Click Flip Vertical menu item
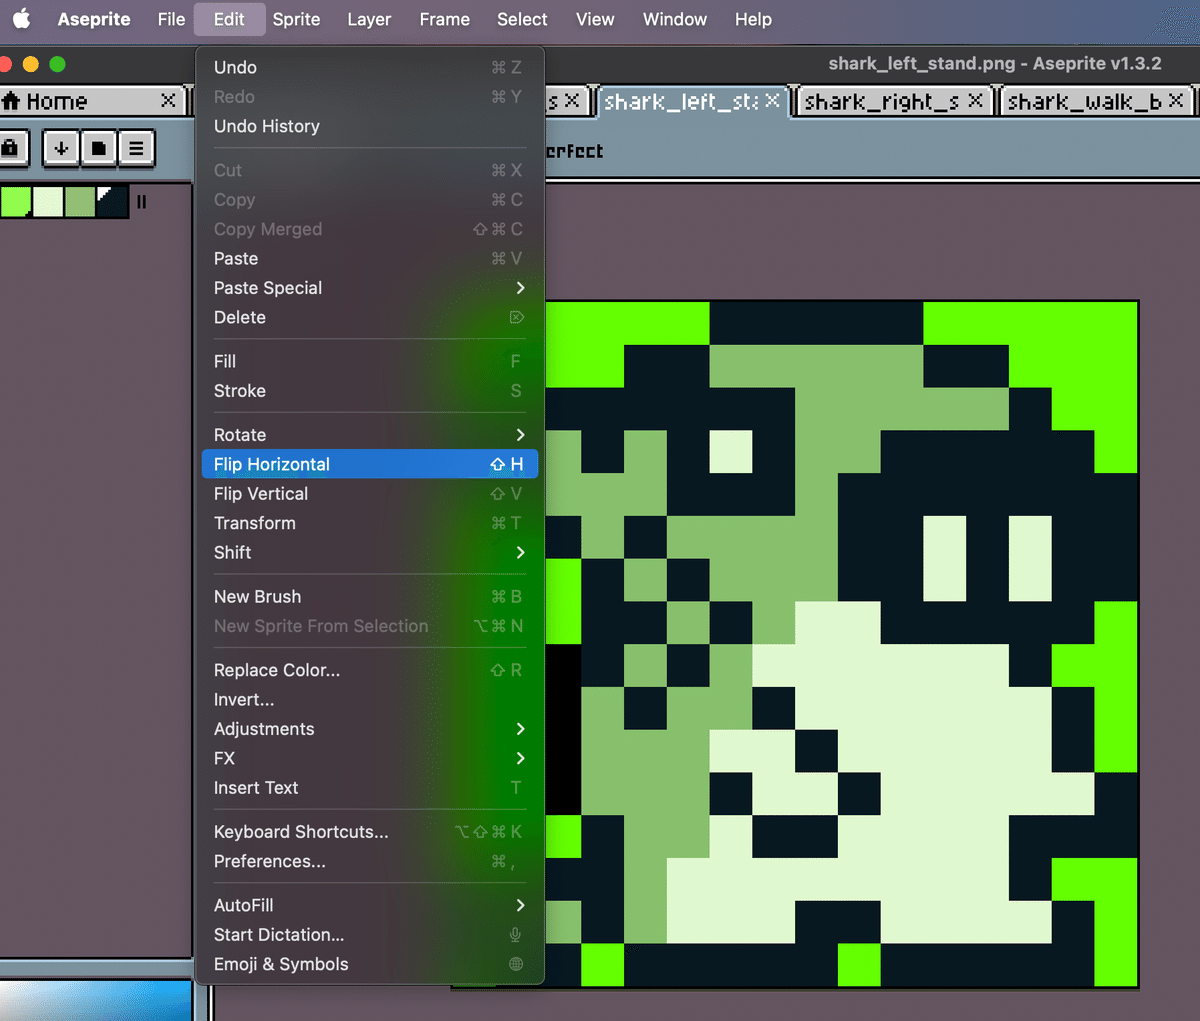 (x=370, y=494)
